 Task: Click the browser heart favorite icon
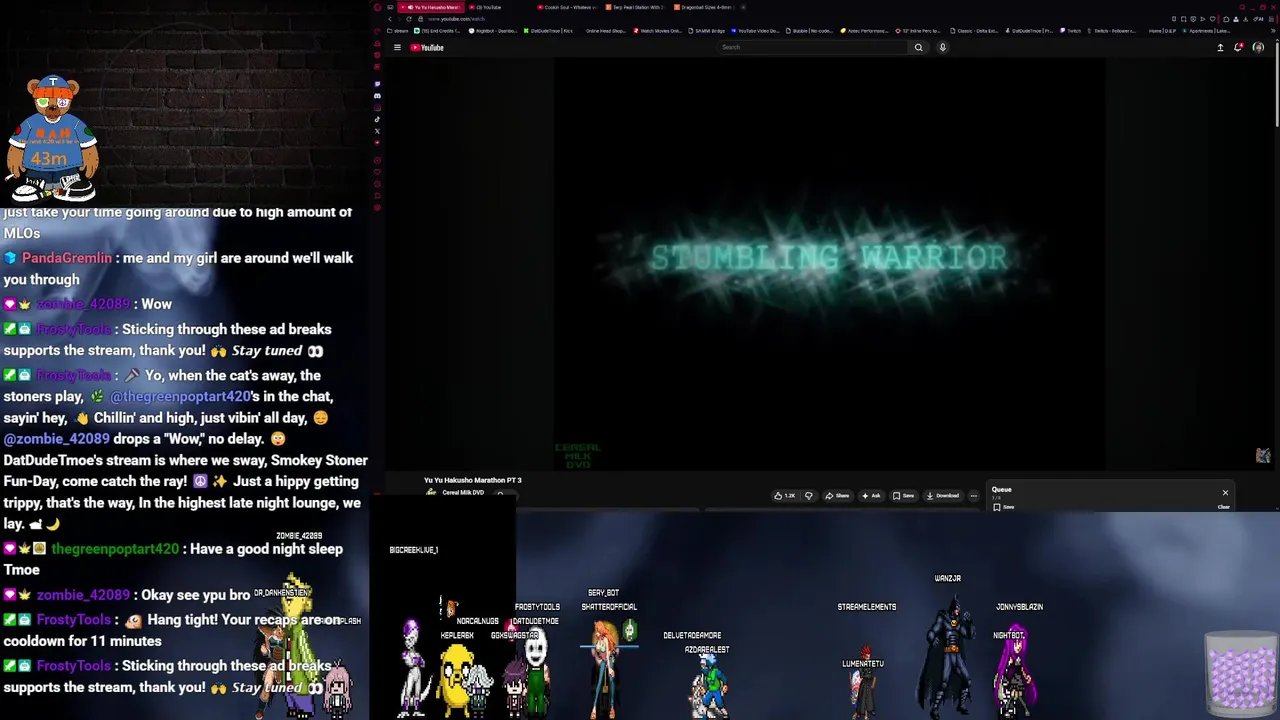coord(1213,19)
